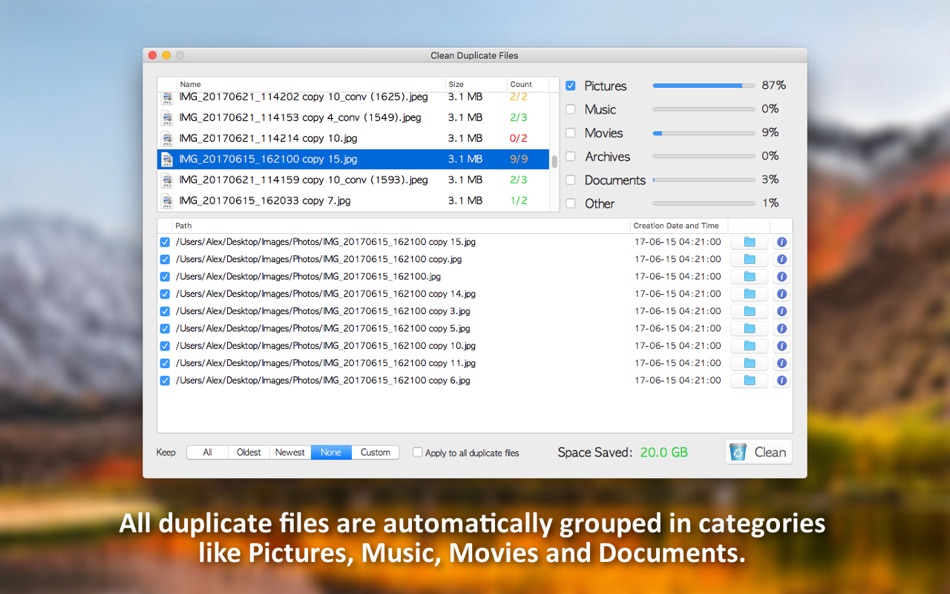950x594 pixels.
Task: Sort list by Count column header
Action: coord(527,84)
